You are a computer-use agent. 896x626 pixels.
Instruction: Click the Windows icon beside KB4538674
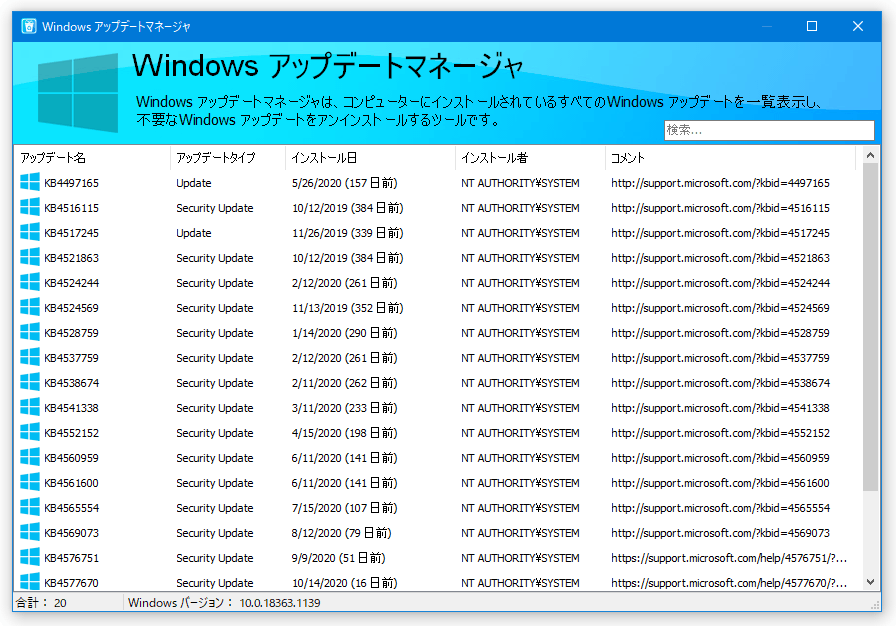pyautogui.click(x=30, y=383)
